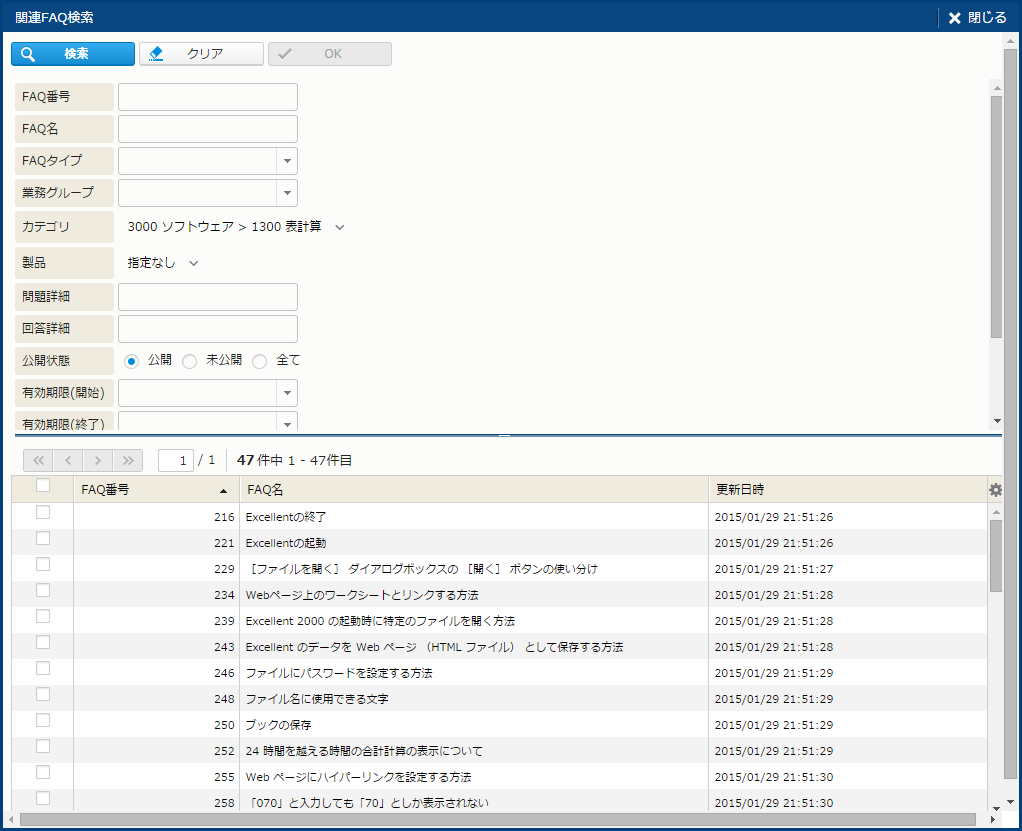
Task: Toggle the select-all checkbox in grid header
Action: click(x=43, y=486)
